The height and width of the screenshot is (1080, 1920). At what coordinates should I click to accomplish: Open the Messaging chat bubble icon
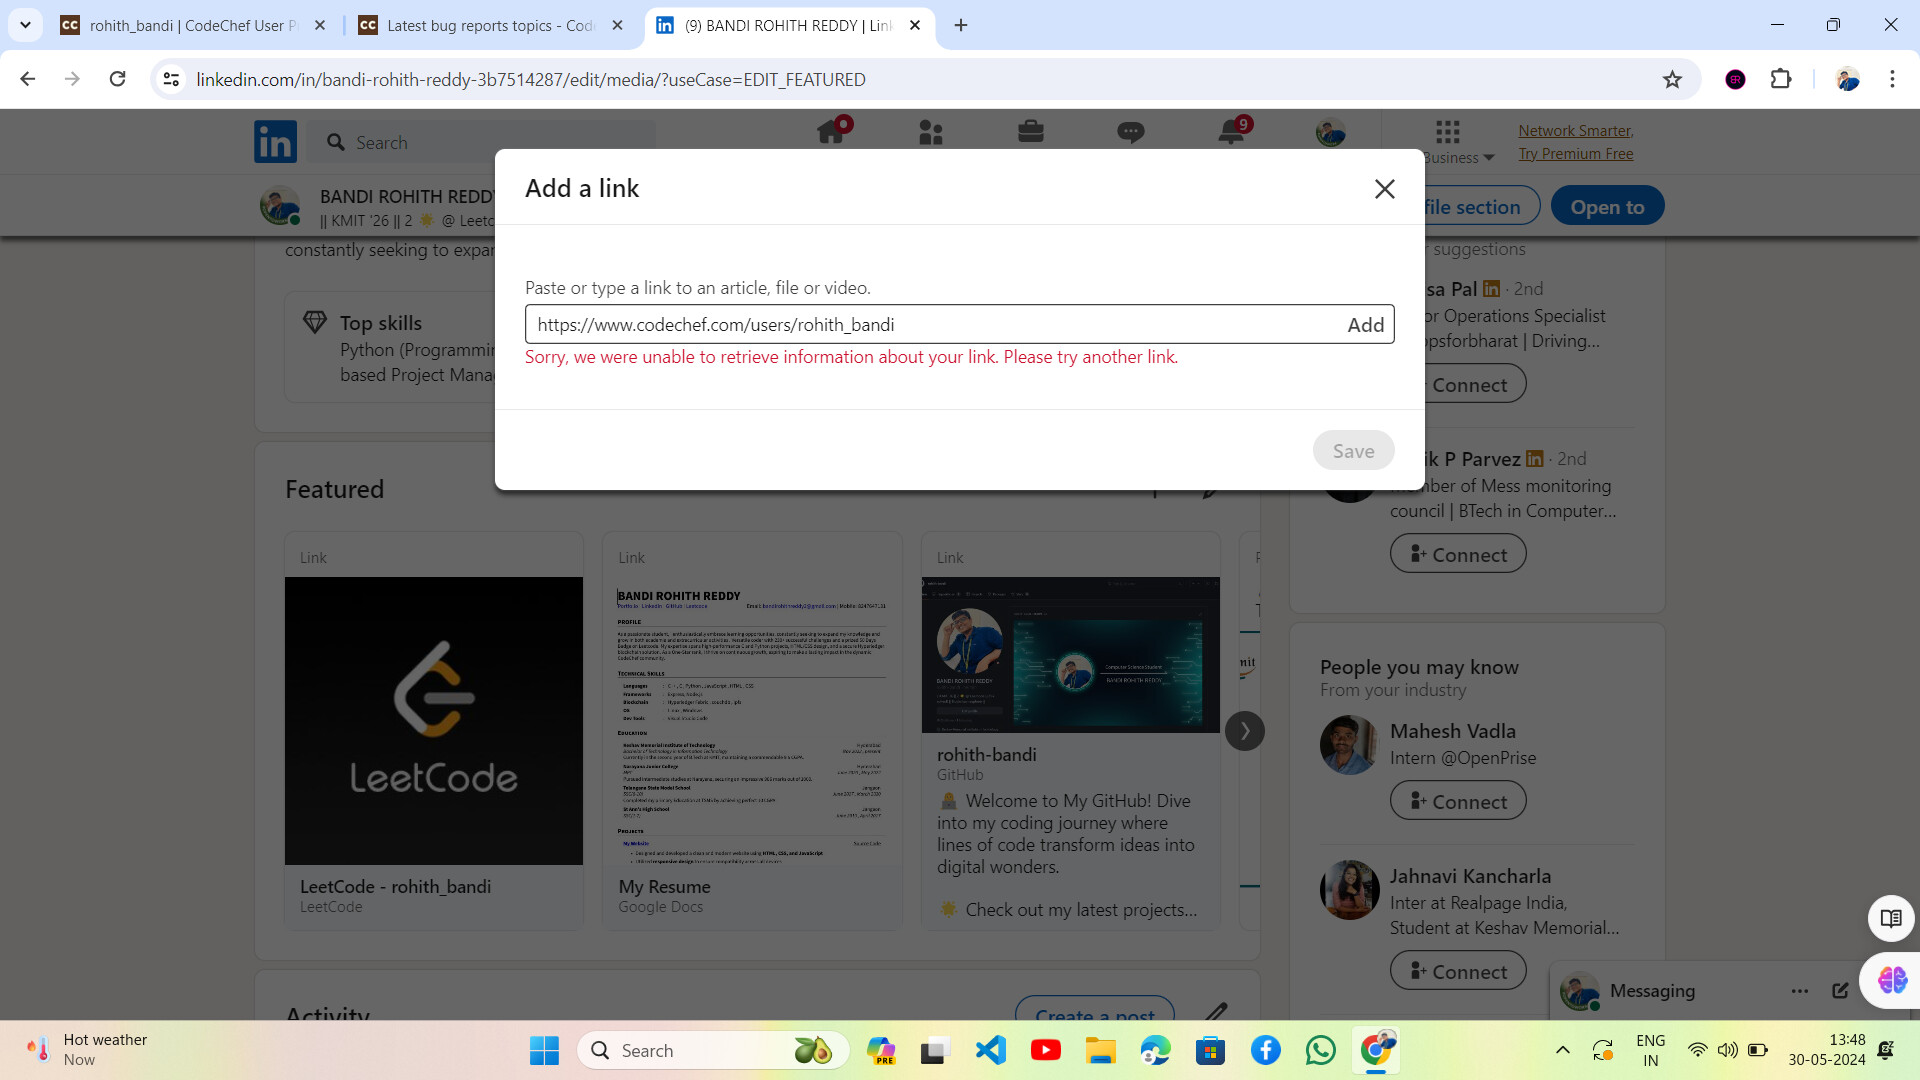1130,132
